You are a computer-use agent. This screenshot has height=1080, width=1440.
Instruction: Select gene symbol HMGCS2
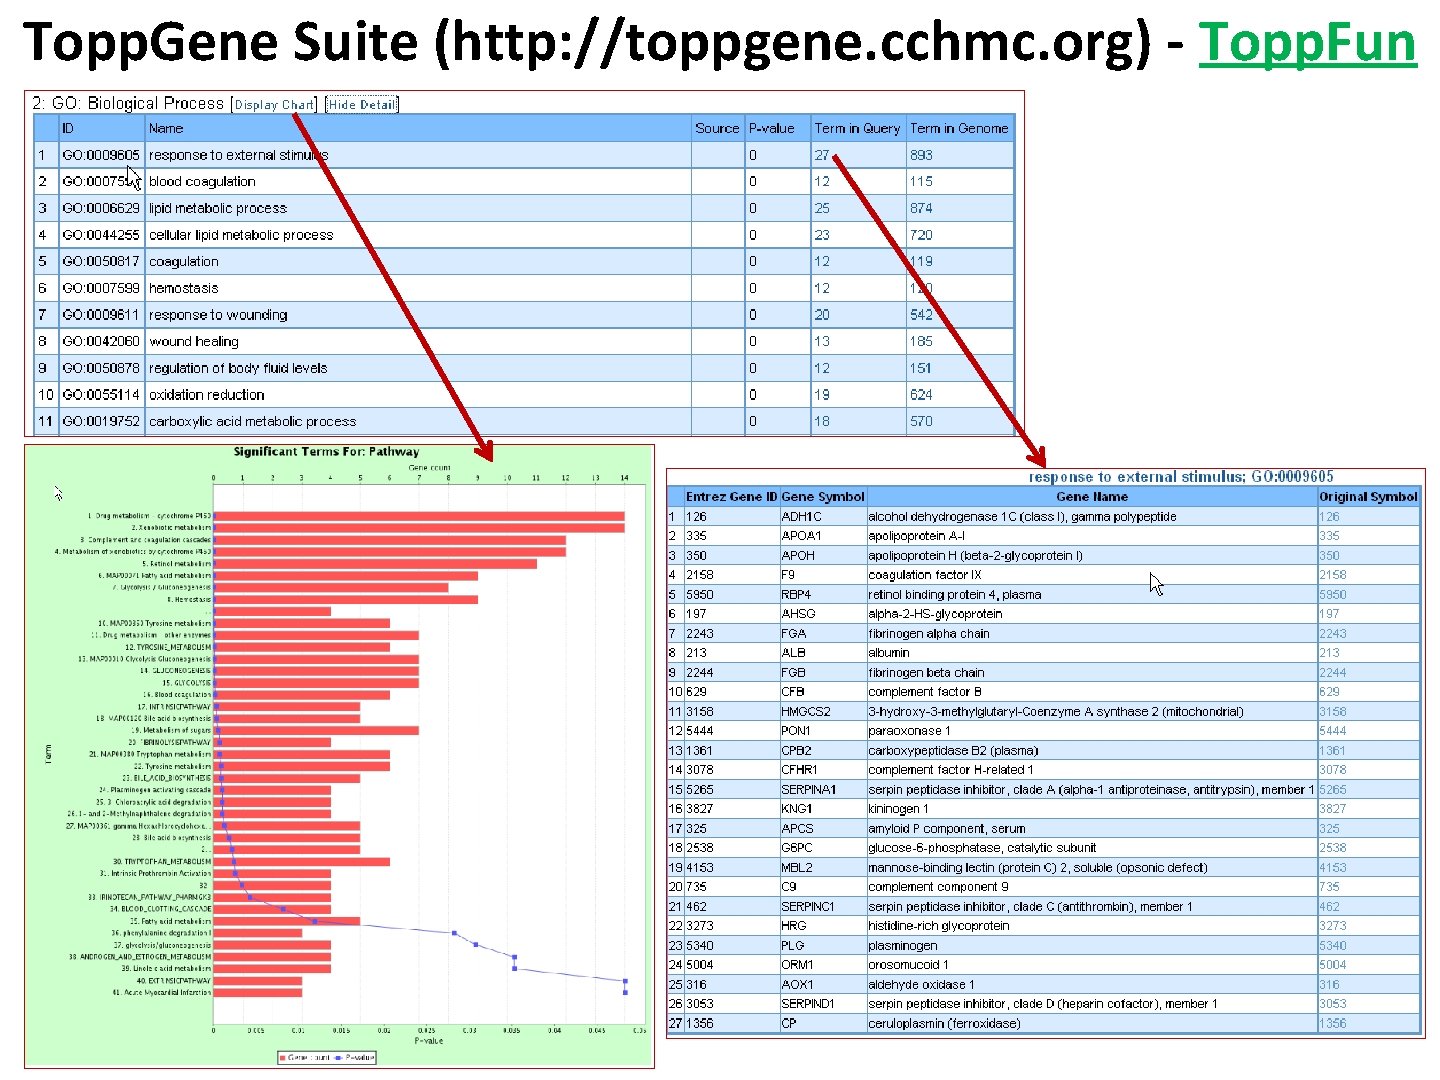coord(806,712)
